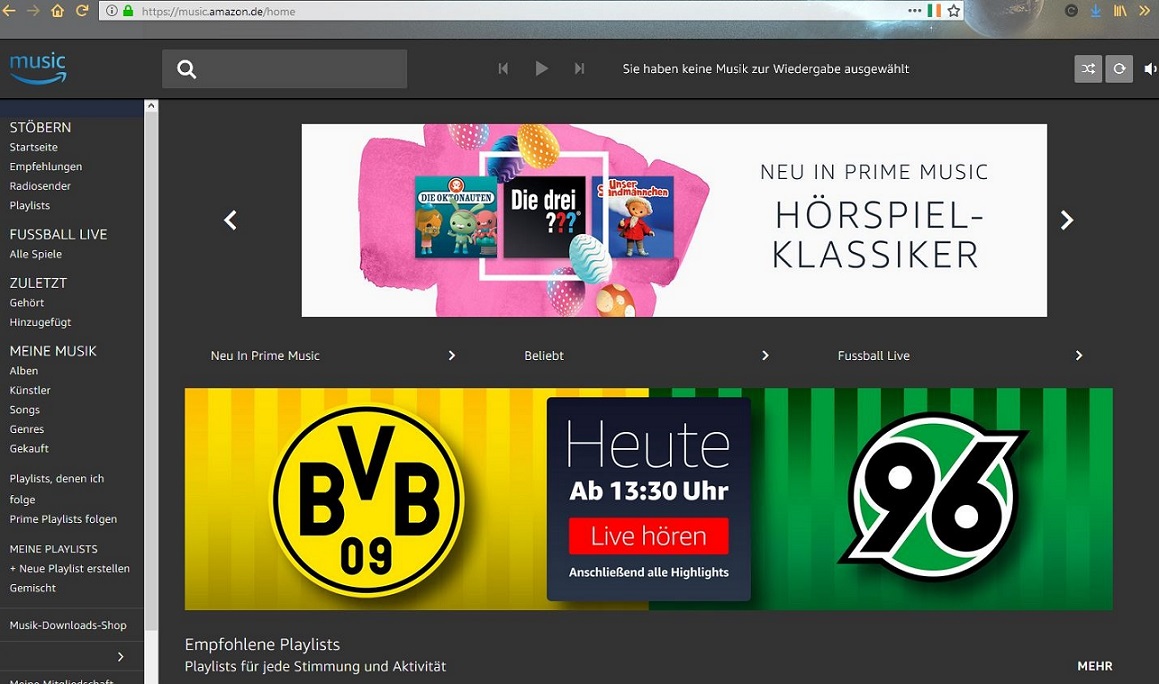Toggle repeat mode
1159x684 pixels.
[1119, 69]
